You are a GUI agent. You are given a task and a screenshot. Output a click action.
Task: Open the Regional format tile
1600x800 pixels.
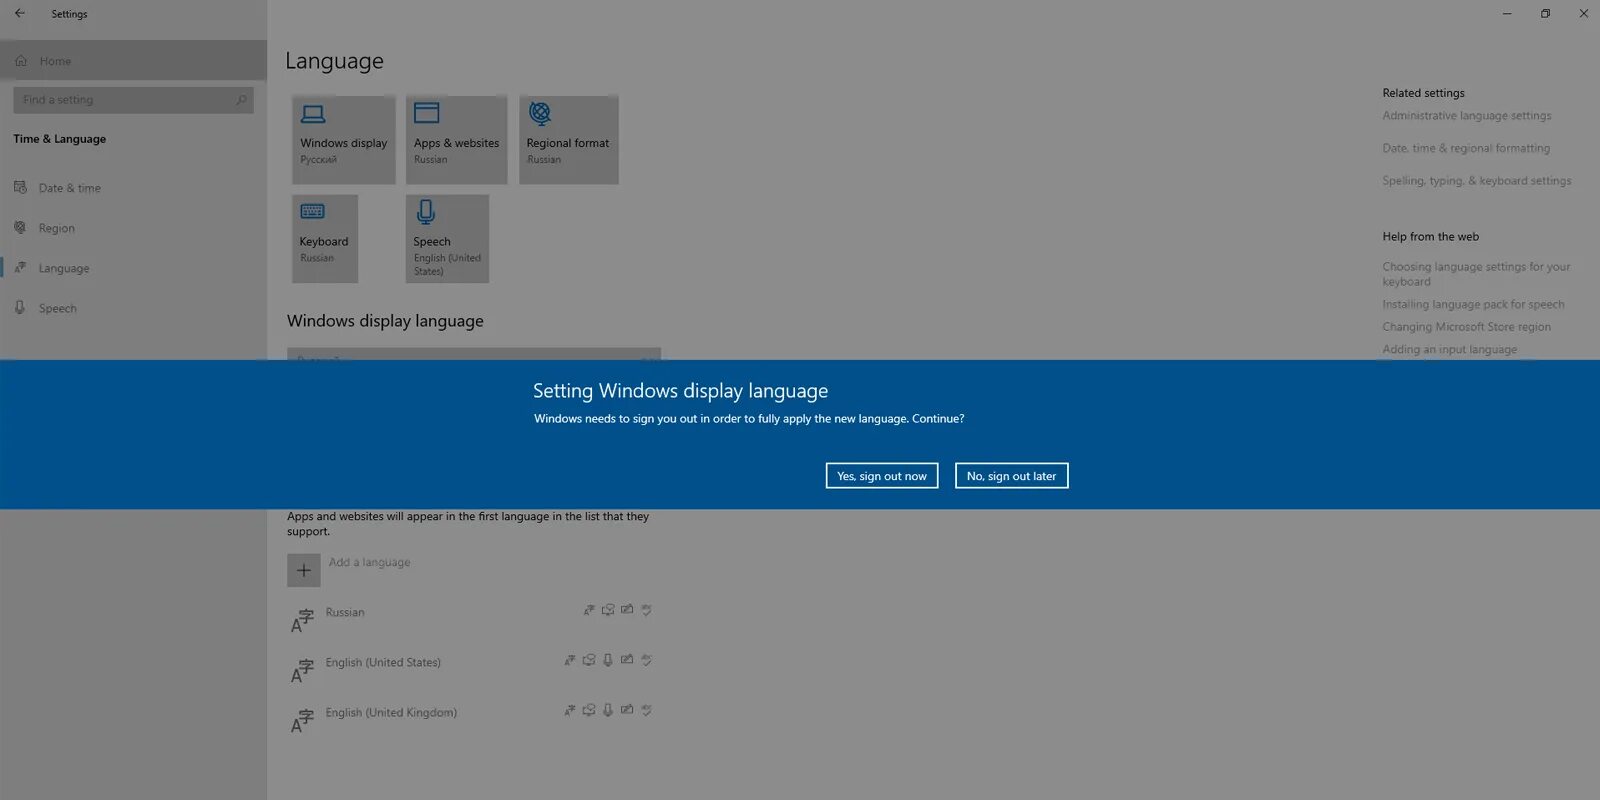coord(569,140)
